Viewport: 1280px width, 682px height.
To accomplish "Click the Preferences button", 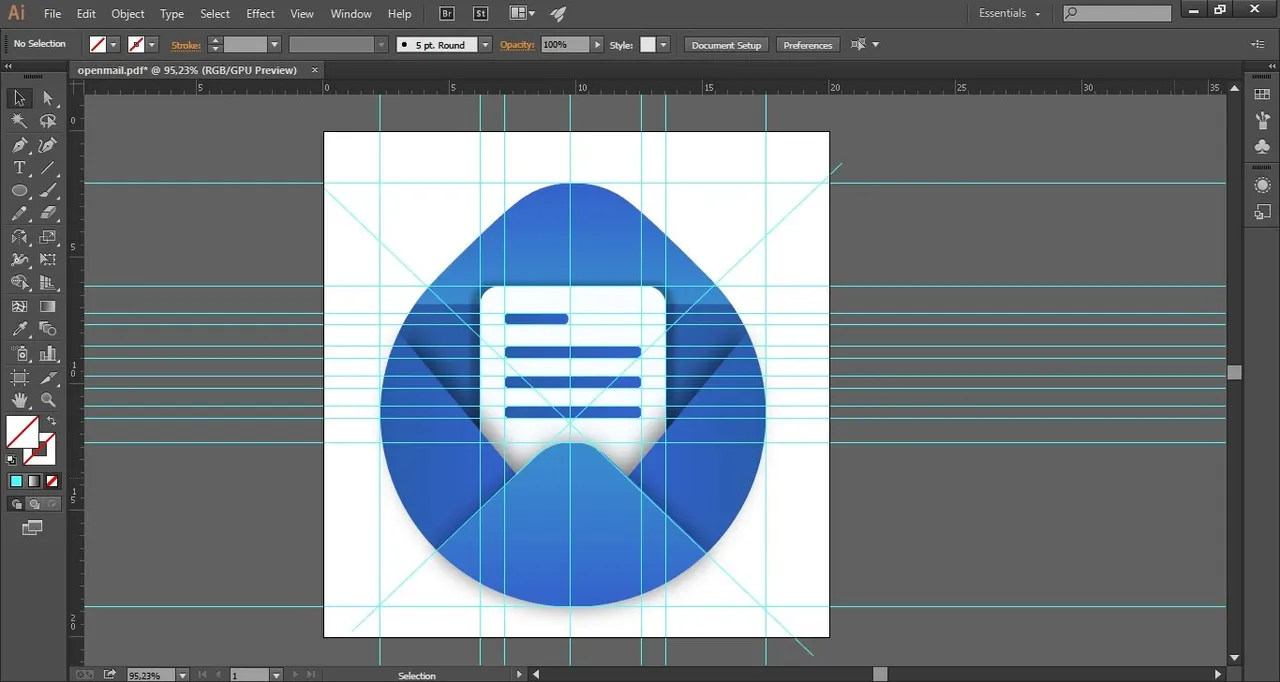I will point(808,45).
